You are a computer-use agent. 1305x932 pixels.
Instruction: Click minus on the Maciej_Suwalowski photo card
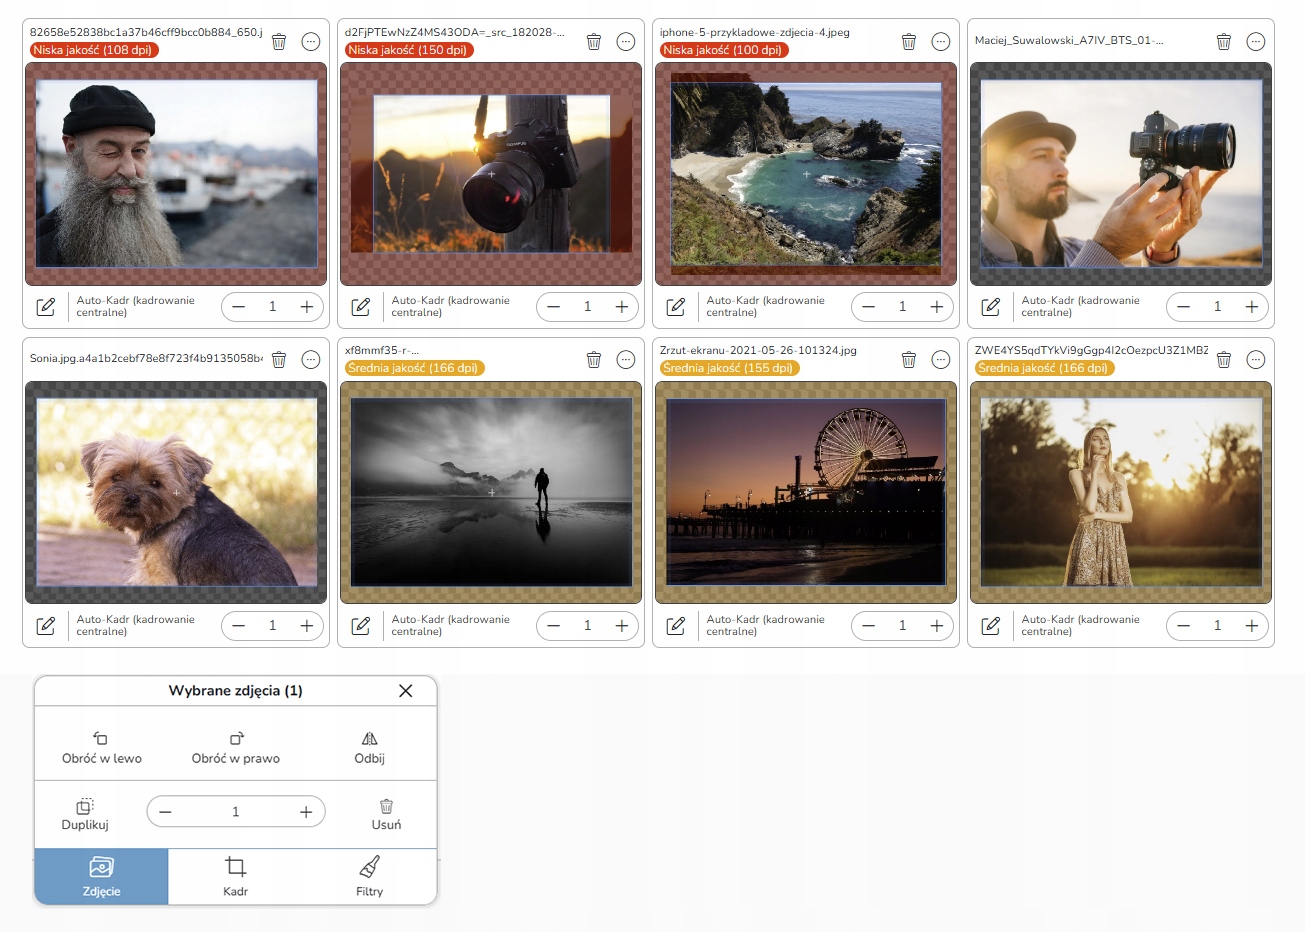[x=1183, y=307]
